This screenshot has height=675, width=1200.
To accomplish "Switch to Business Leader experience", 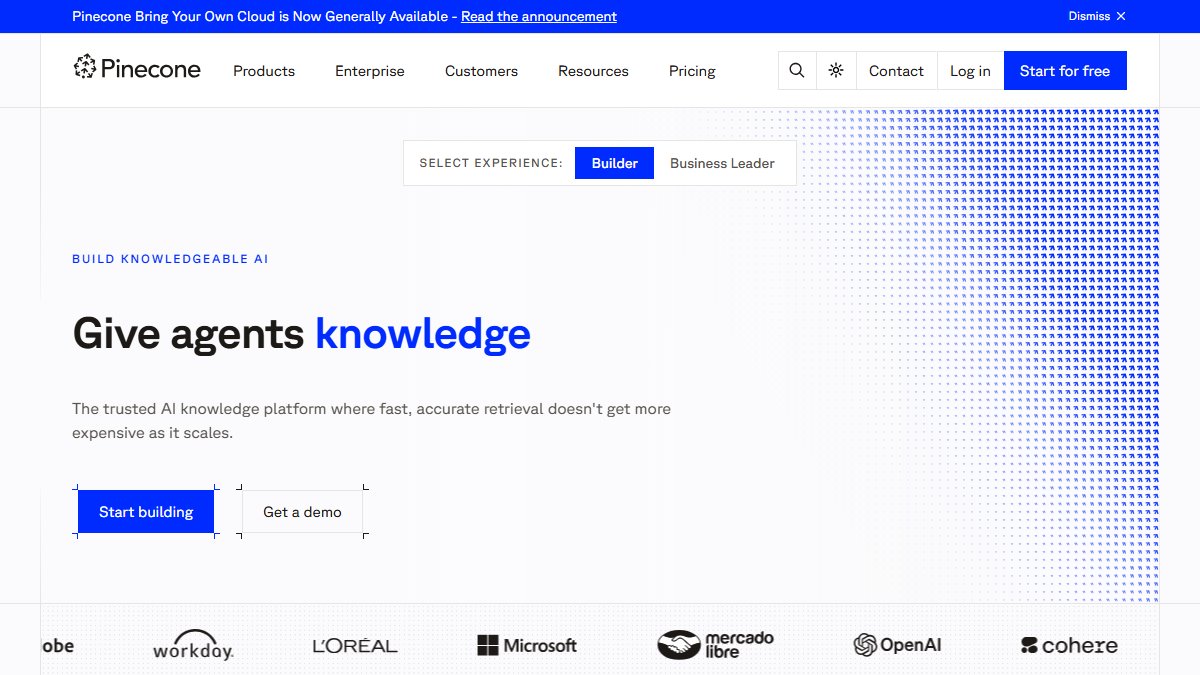I will 722,163.
